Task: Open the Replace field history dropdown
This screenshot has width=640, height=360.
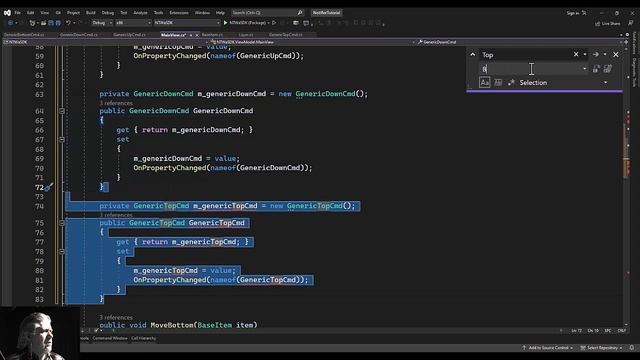Action: pyautogui.click(x=584, y=69)
